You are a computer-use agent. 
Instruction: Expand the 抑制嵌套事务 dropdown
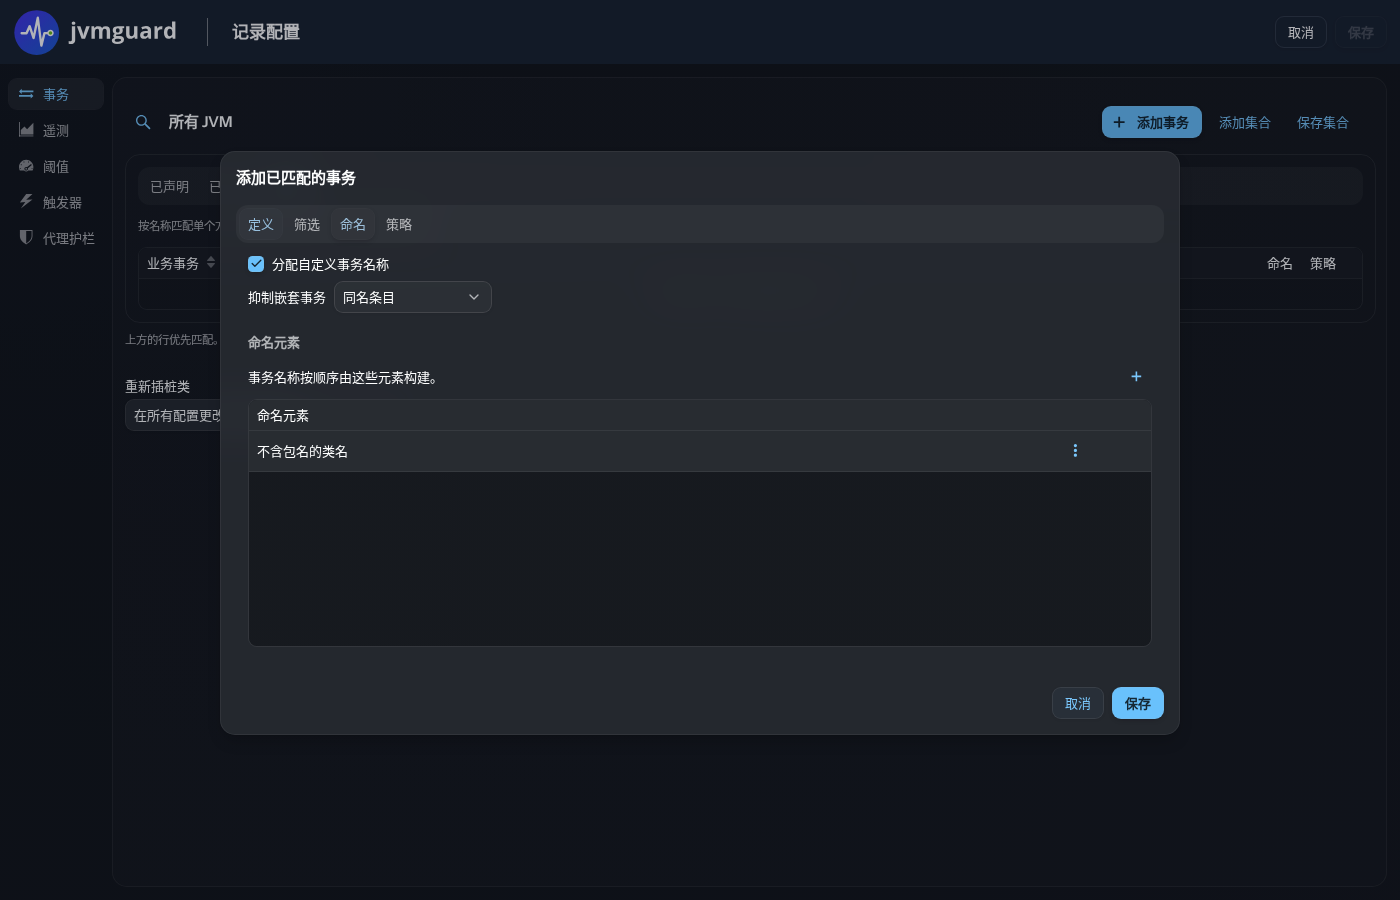click(x=412, y=297)
